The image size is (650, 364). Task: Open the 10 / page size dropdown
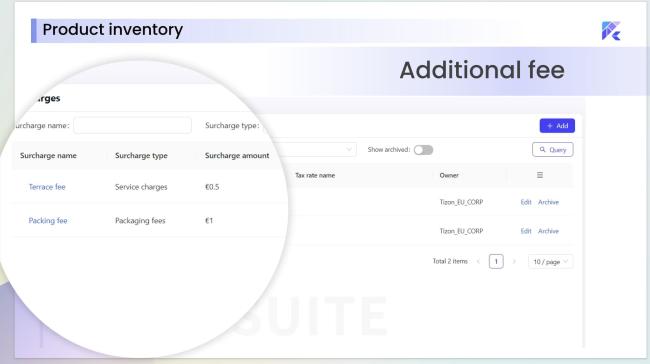coord(551,262)
